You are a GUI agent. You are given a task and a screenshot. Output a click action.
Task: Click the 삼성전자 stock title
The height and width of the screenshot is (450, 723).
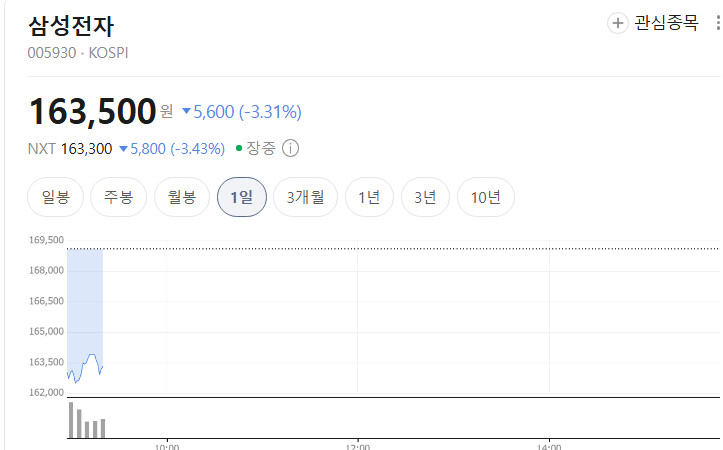(71, 26)
